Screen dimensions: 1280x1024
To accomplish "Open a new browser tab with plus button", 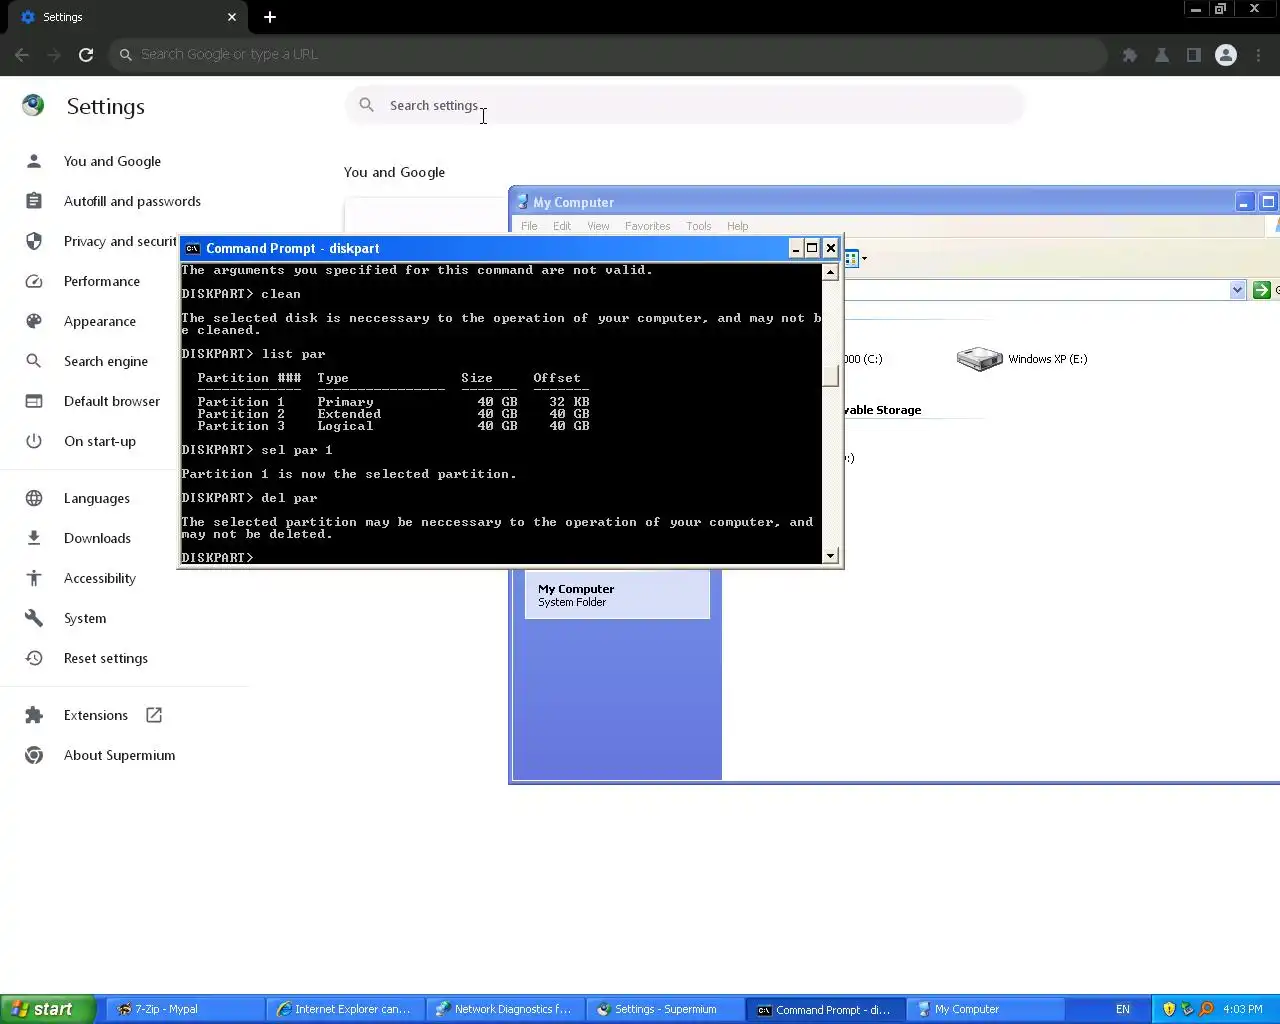I will (270, 17).
